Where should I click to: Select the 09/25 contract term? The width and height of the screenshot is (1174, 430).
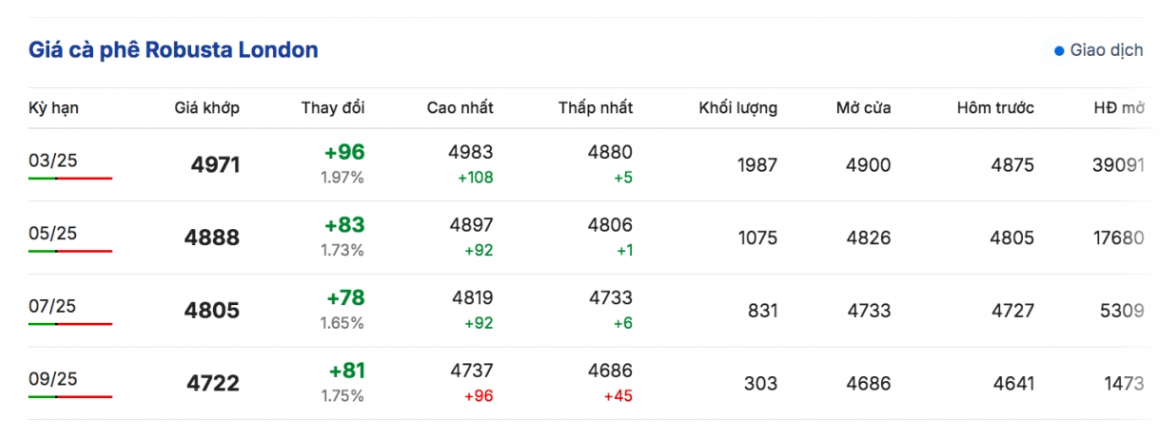[x=53, y=378]
